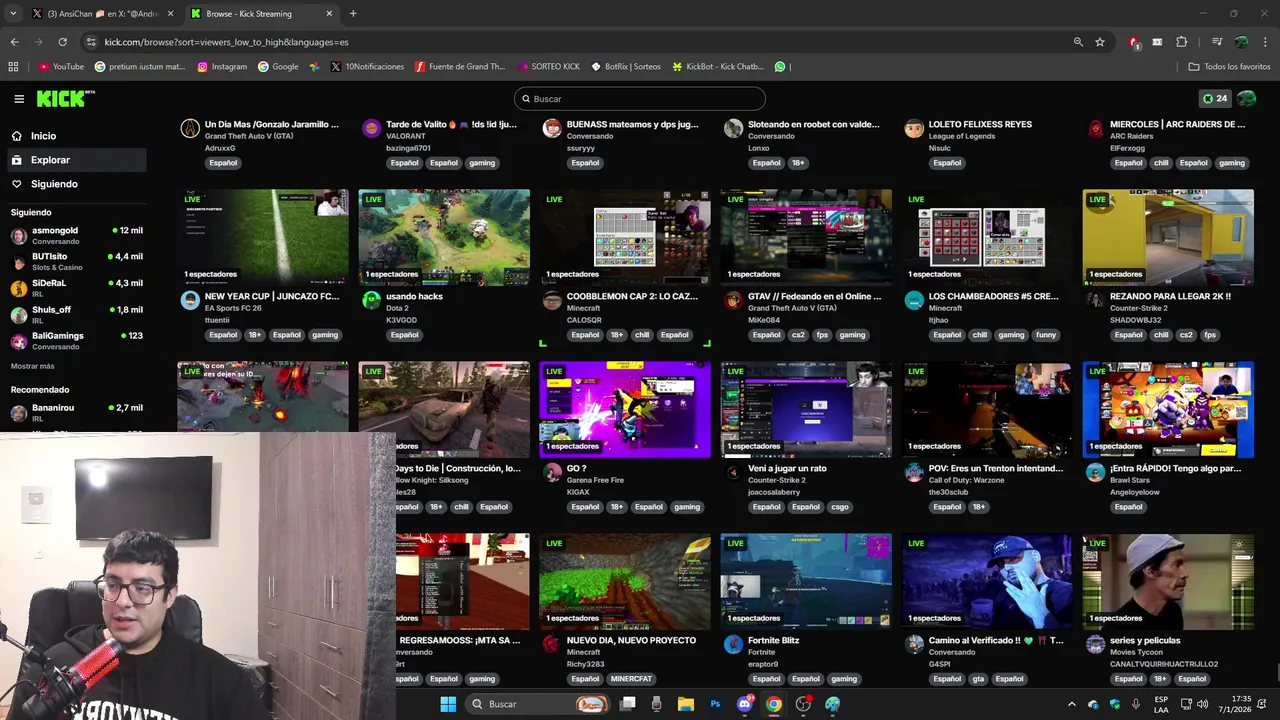
Task: Open the 'GO ?' Garena Free Fire thumbnail
Action: [x=625, y=409]
